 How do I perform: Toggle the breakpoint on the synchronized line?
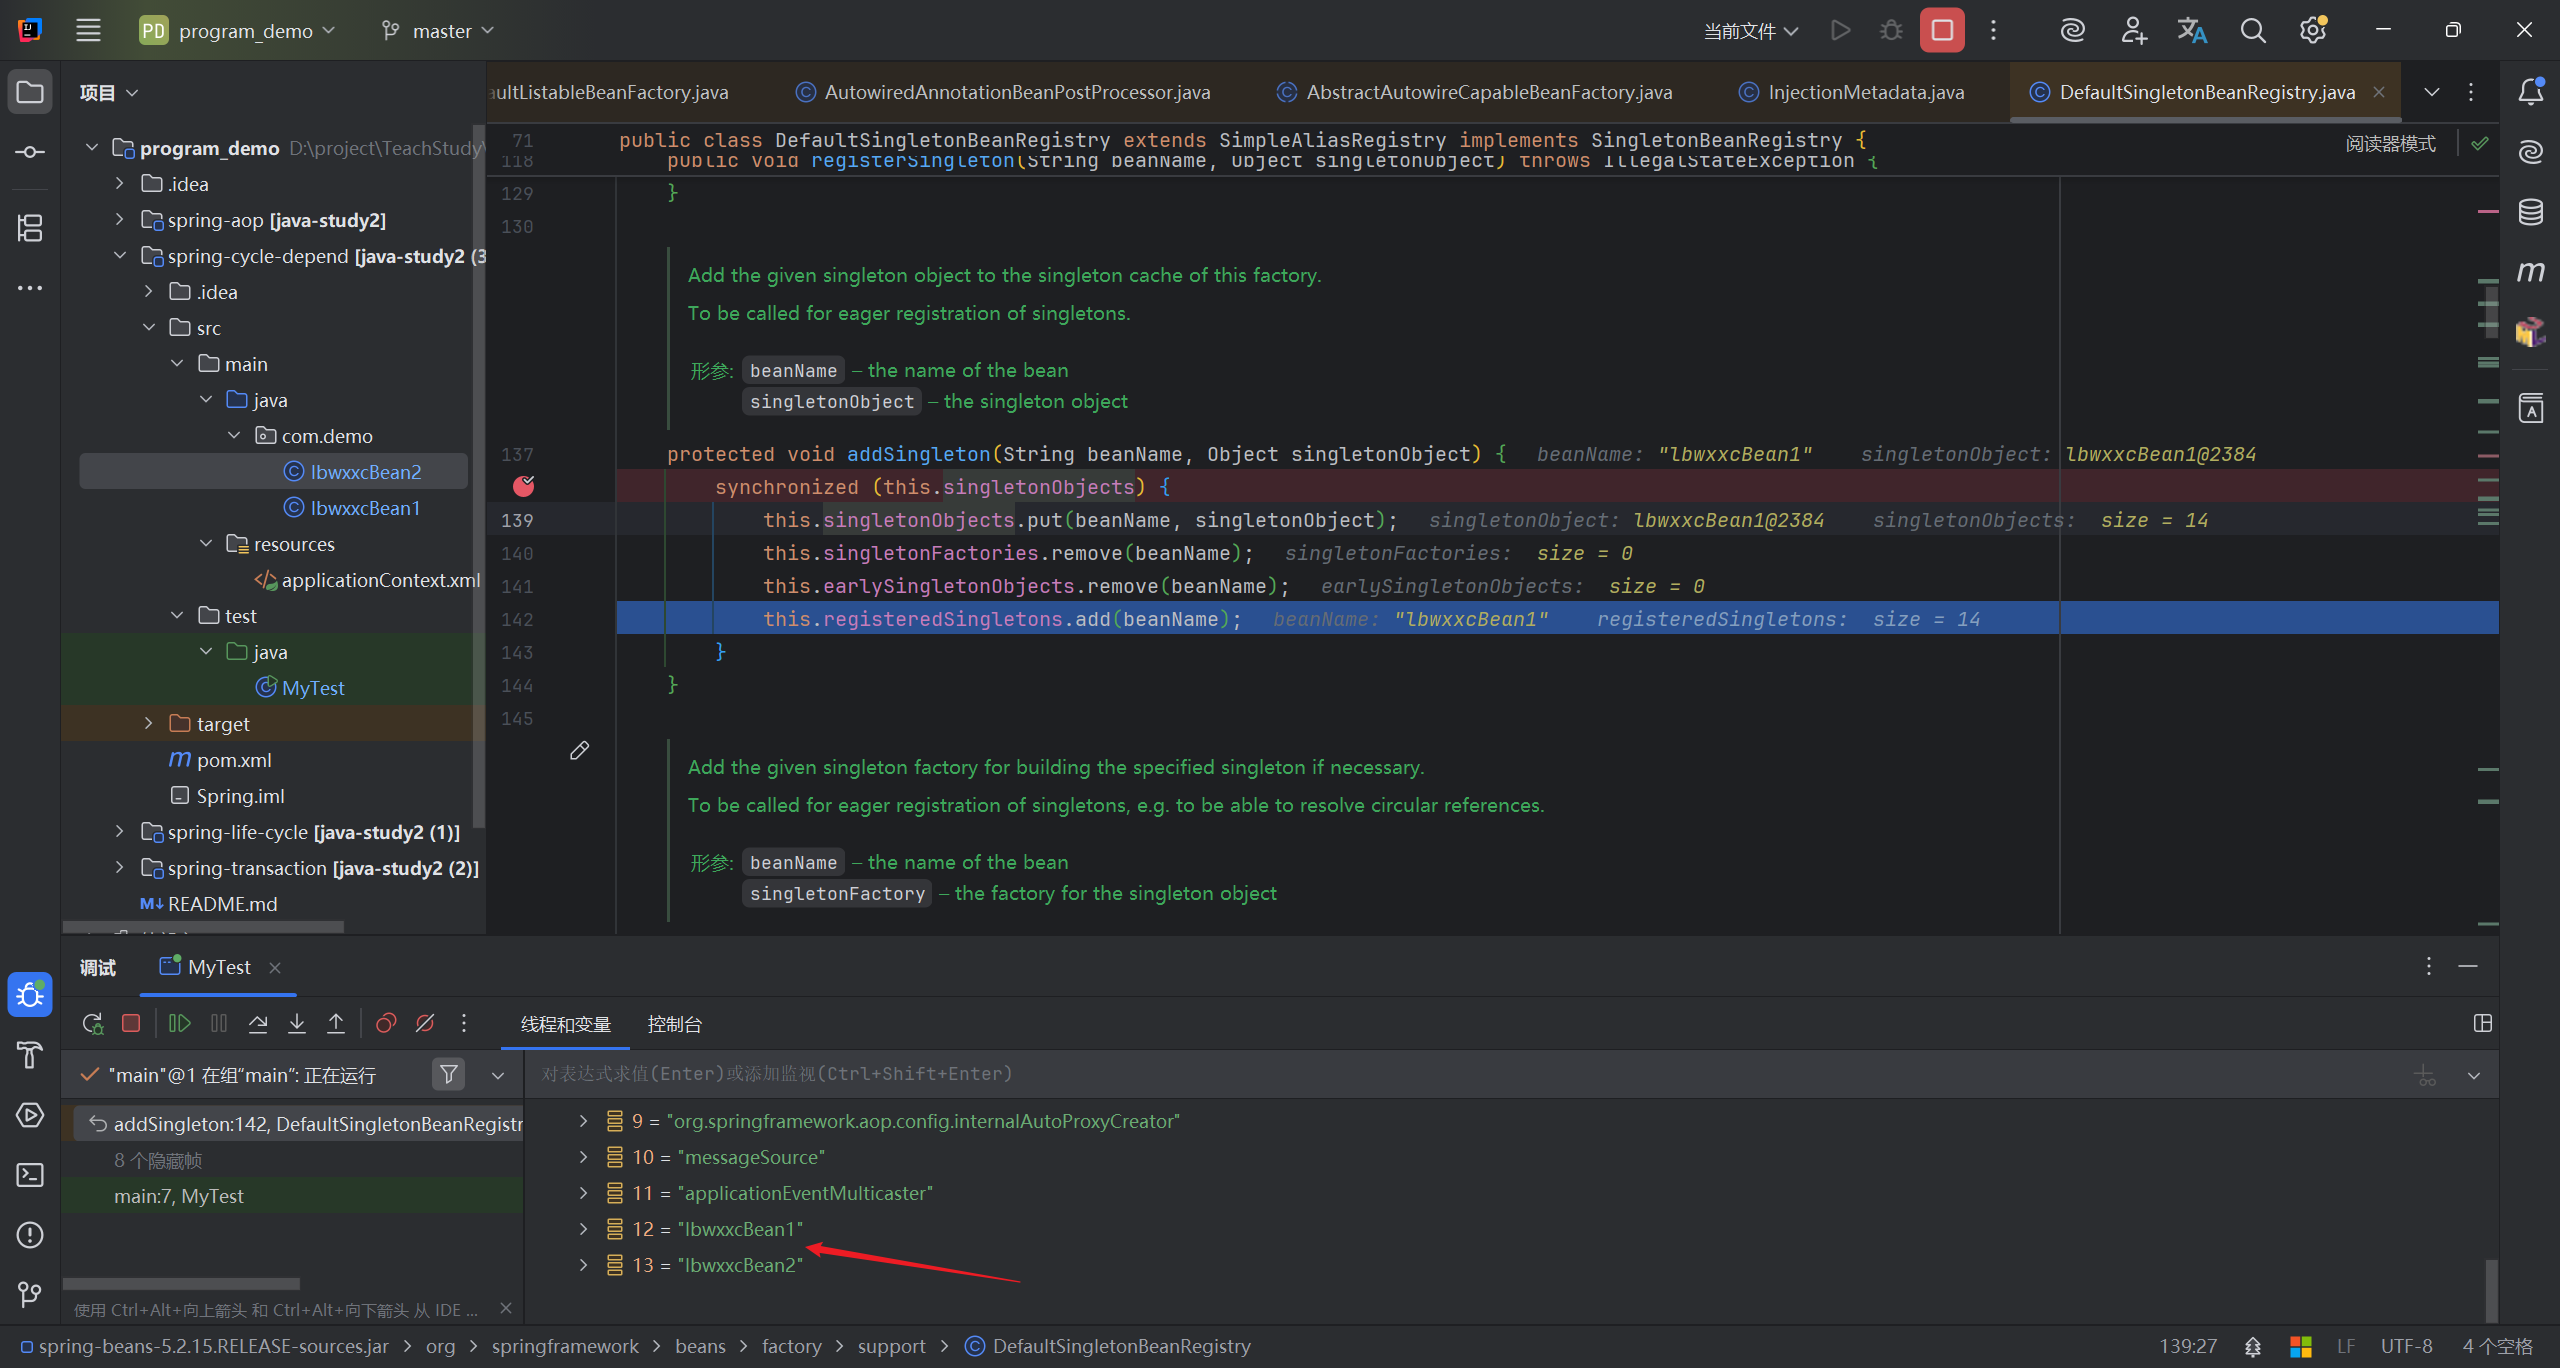(524, 486)
